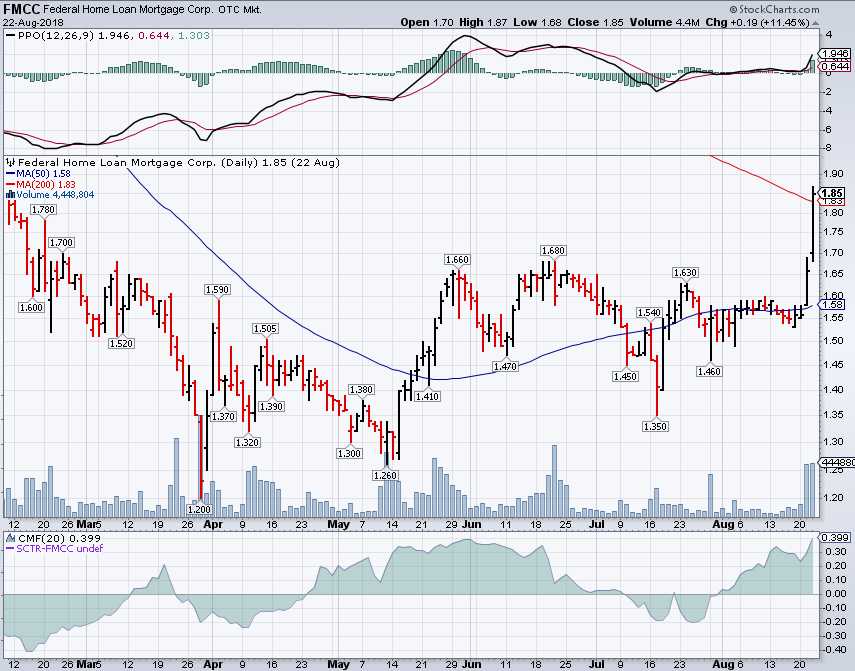Click the 0.399 CMF value tag
Image resolution: width=855 pixels, height=671 pixels.
click(833, 538)
